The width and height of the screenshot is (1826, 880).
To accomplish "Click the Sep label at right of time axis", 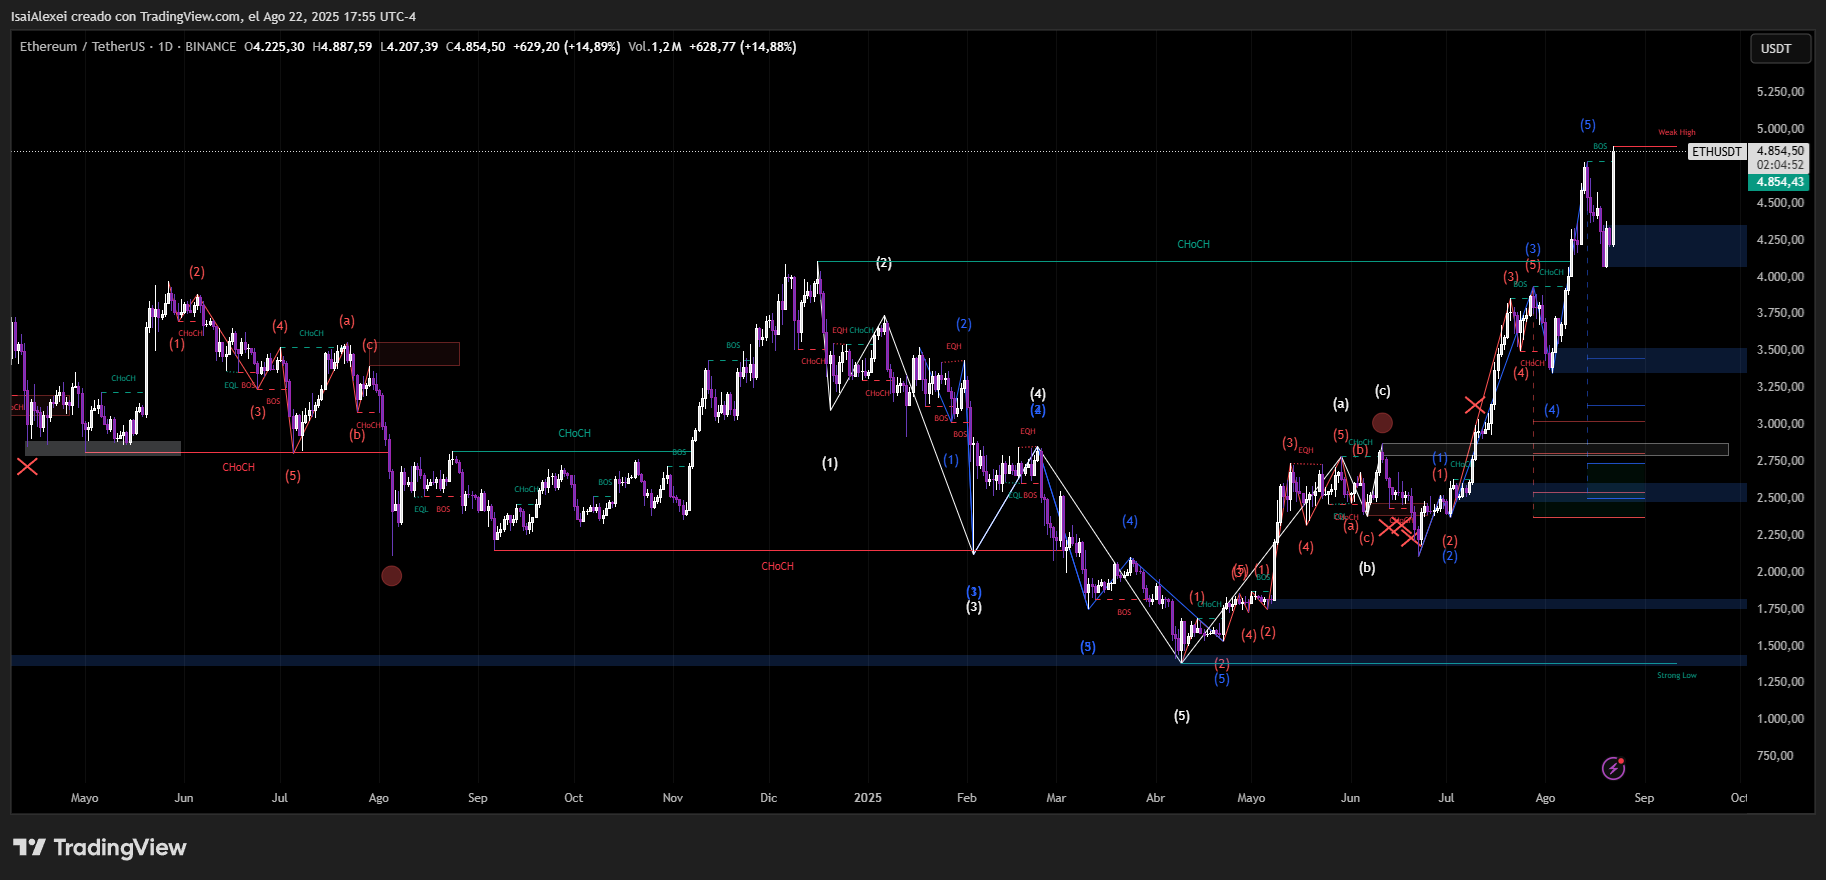I will click(x=1644, y=798).
